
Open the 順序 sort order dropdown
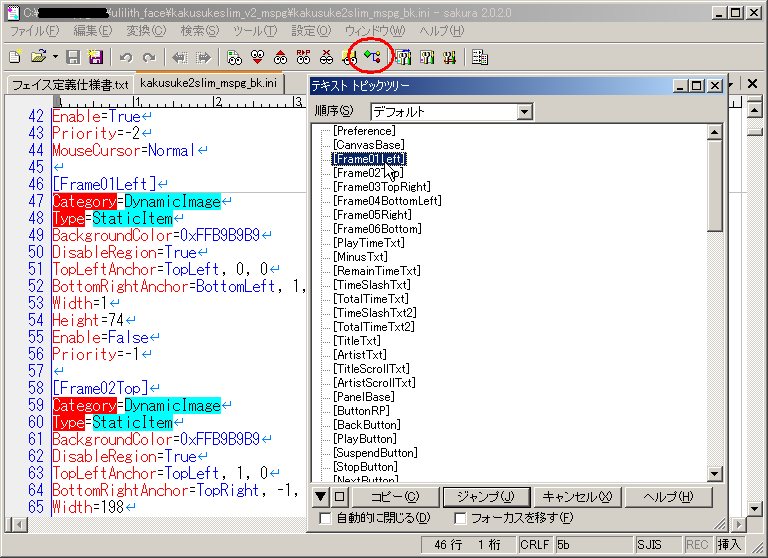pos(525,112)
